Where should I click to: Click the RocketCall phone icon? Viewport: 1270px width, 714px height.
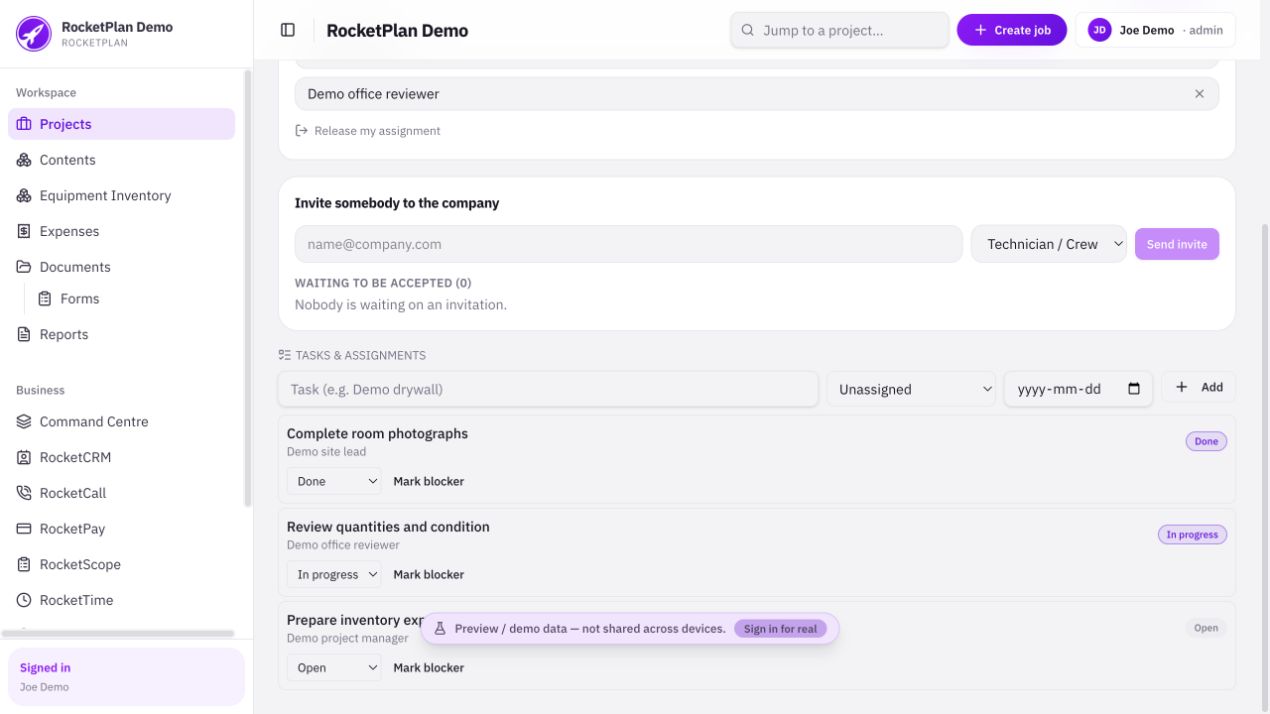pos(24,493)
